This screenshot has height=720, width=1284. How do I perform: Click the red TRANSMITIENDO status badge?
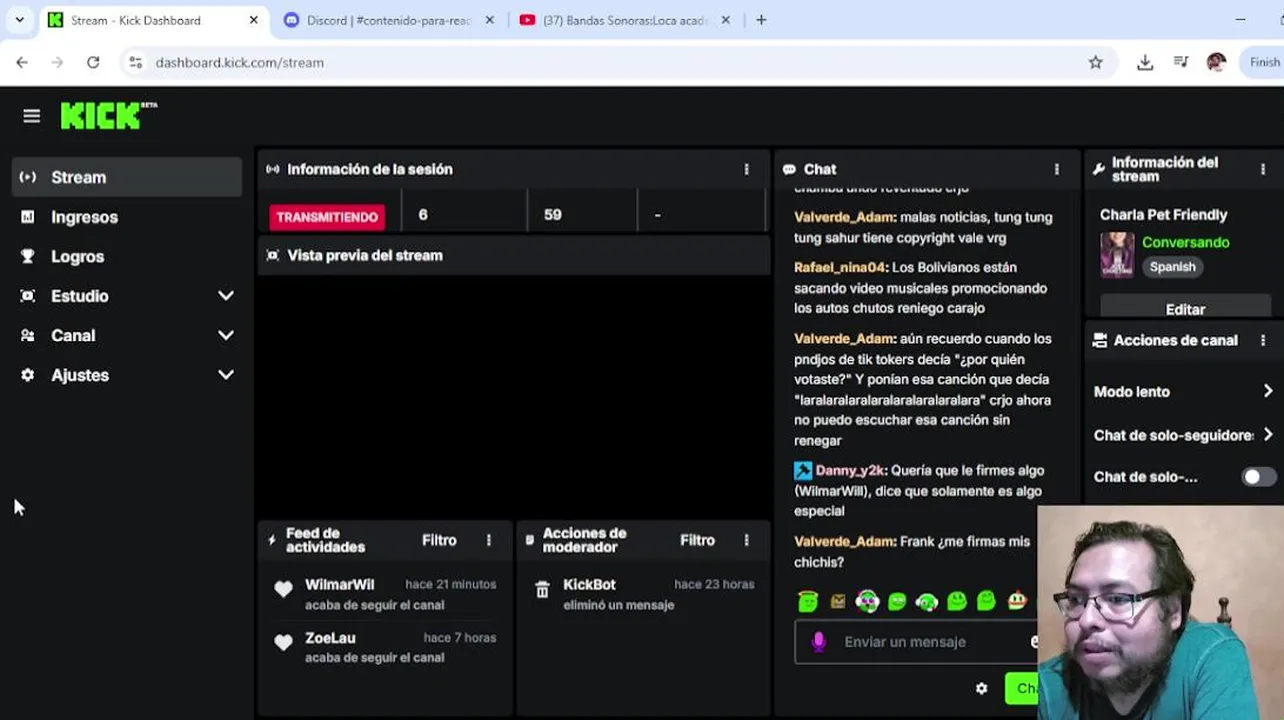(x=327, y=216)
